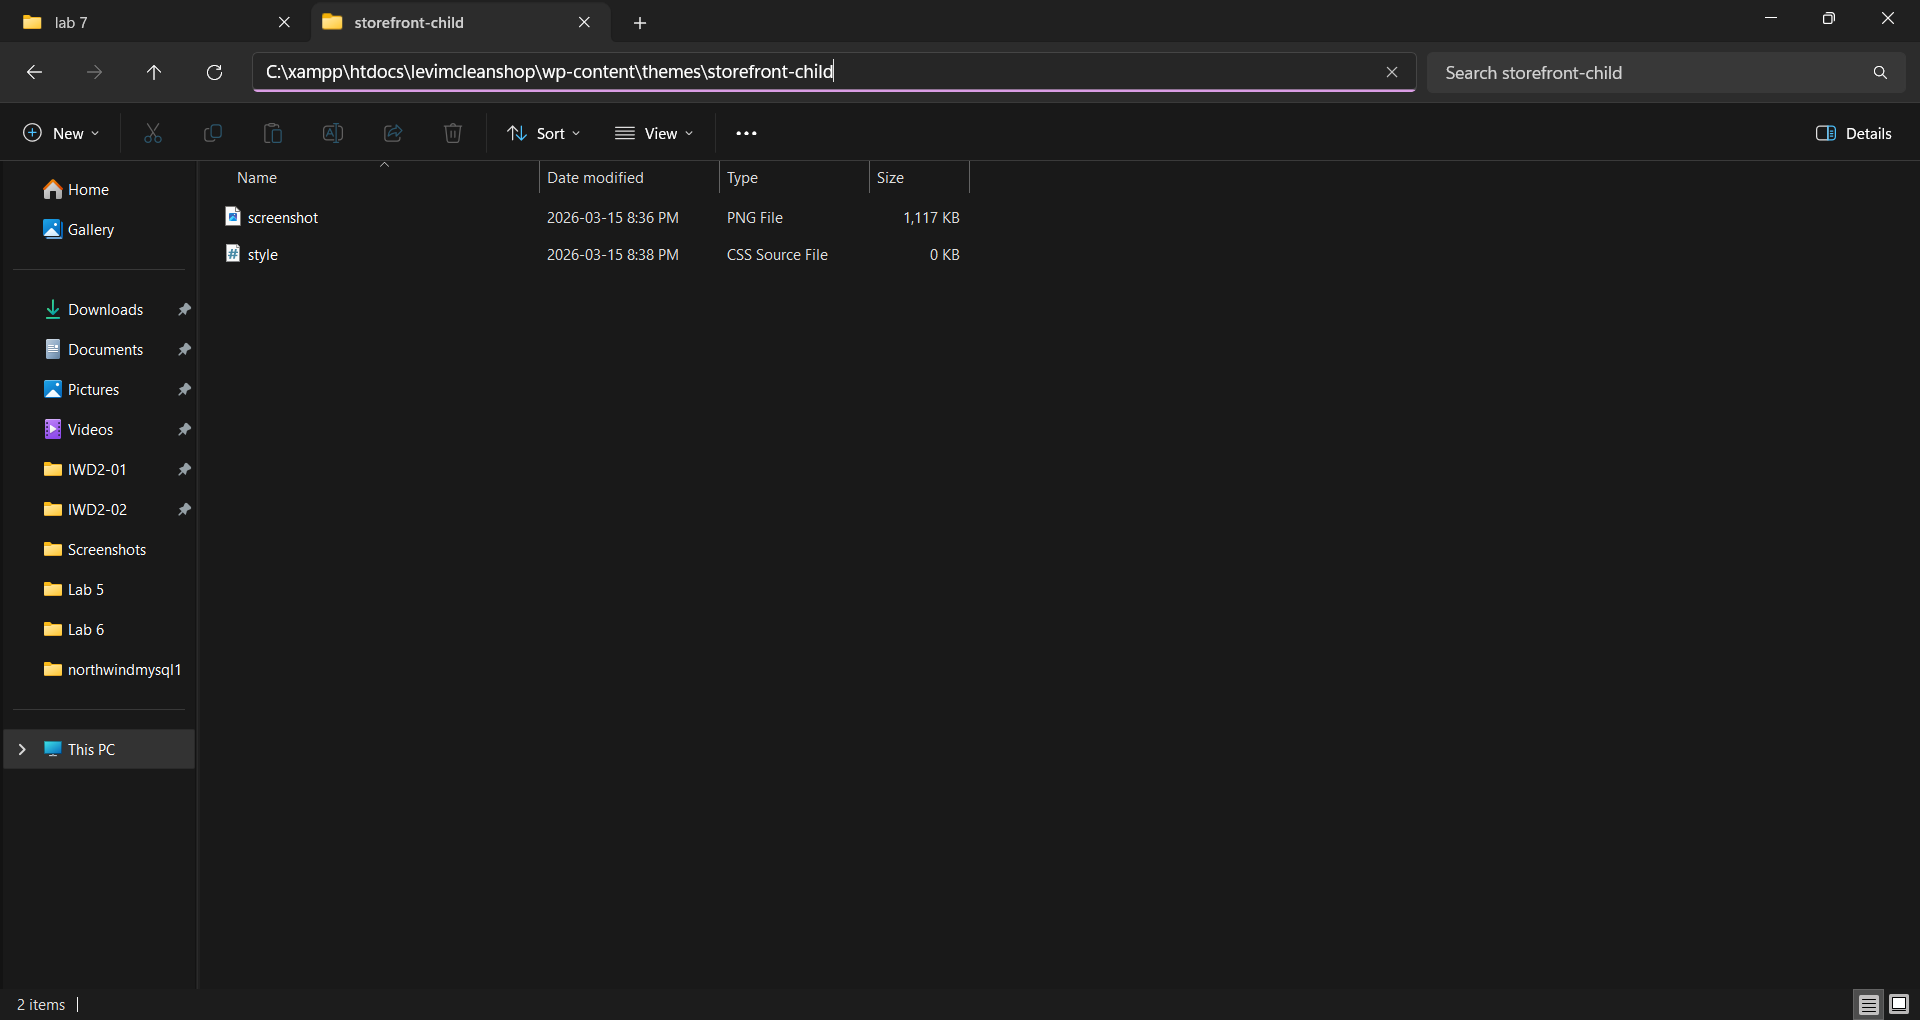Refresh the current folder view
Screen dimensions: 1920x1020
pos(214,72)
